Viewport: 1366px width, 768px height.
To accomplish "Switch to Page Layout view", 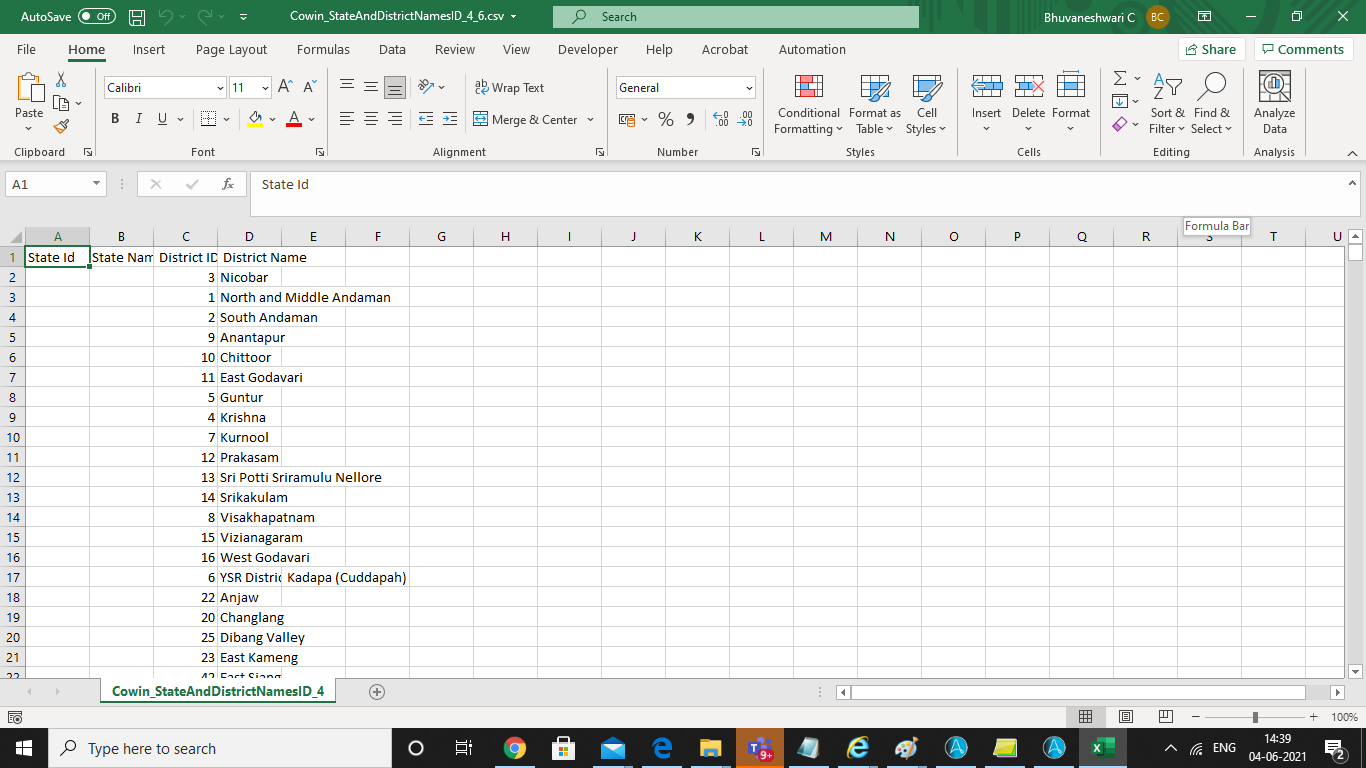I will 1125,717.
